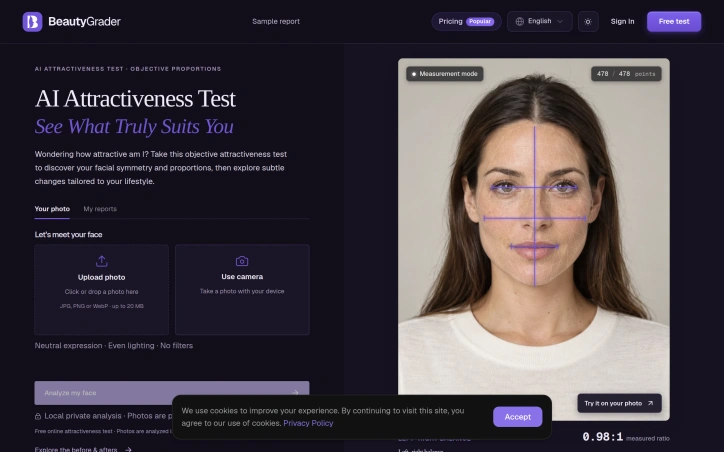Image resolution: width=724 pixels, height=452 pixels.
Task: Click the 0.98:1 measured ratio value
Action: pyautogui.click(x=603, y=437)
